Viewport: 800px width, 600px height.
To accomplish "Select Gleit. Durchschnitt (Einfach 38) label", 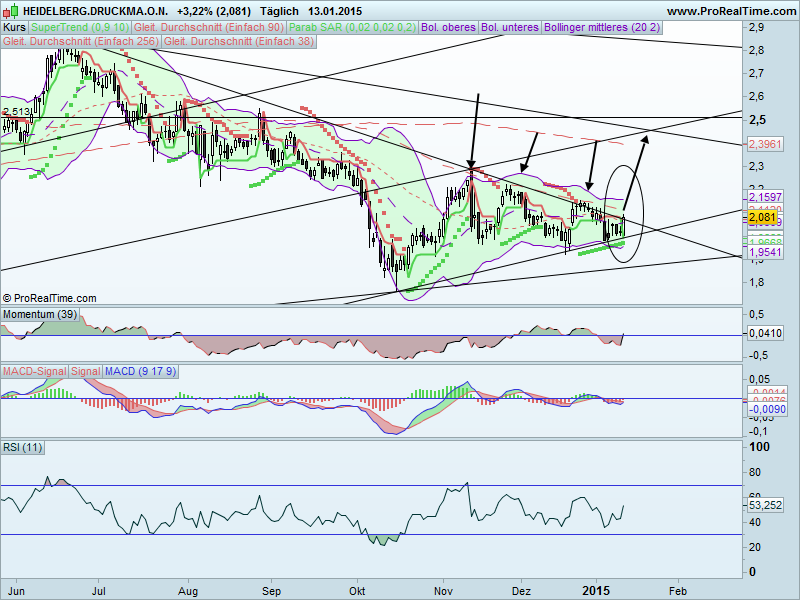I will [239, 41].
